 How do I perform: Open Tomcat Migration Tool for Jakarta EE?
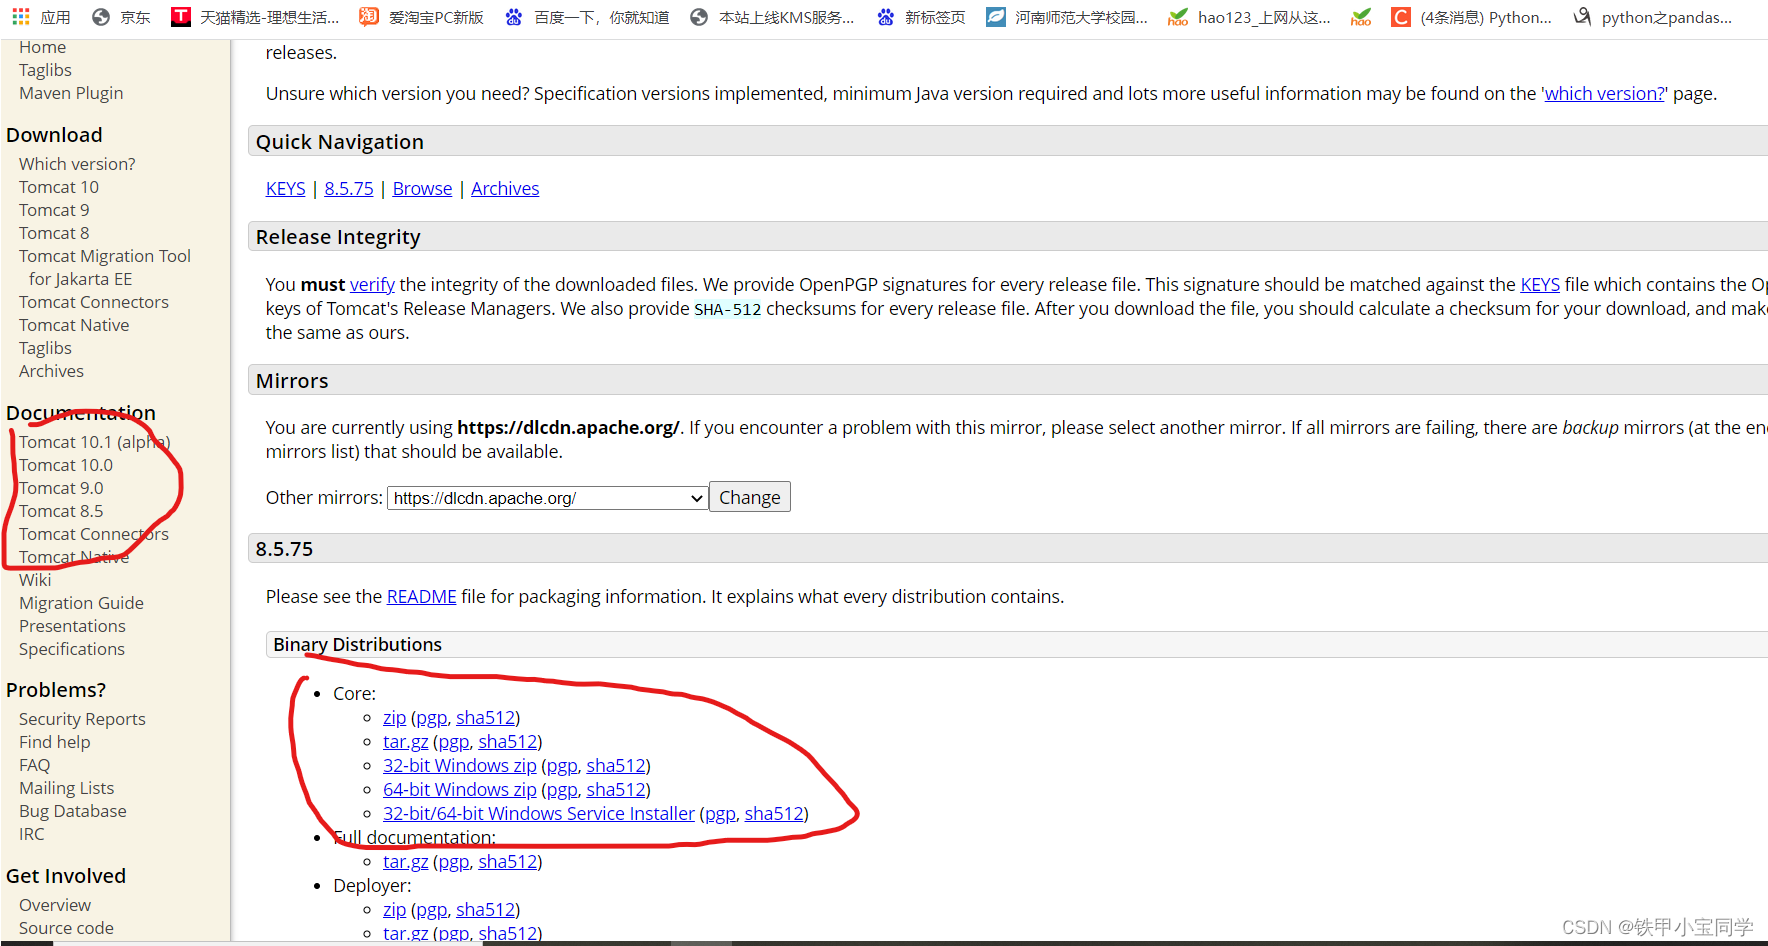coord(105,268)
